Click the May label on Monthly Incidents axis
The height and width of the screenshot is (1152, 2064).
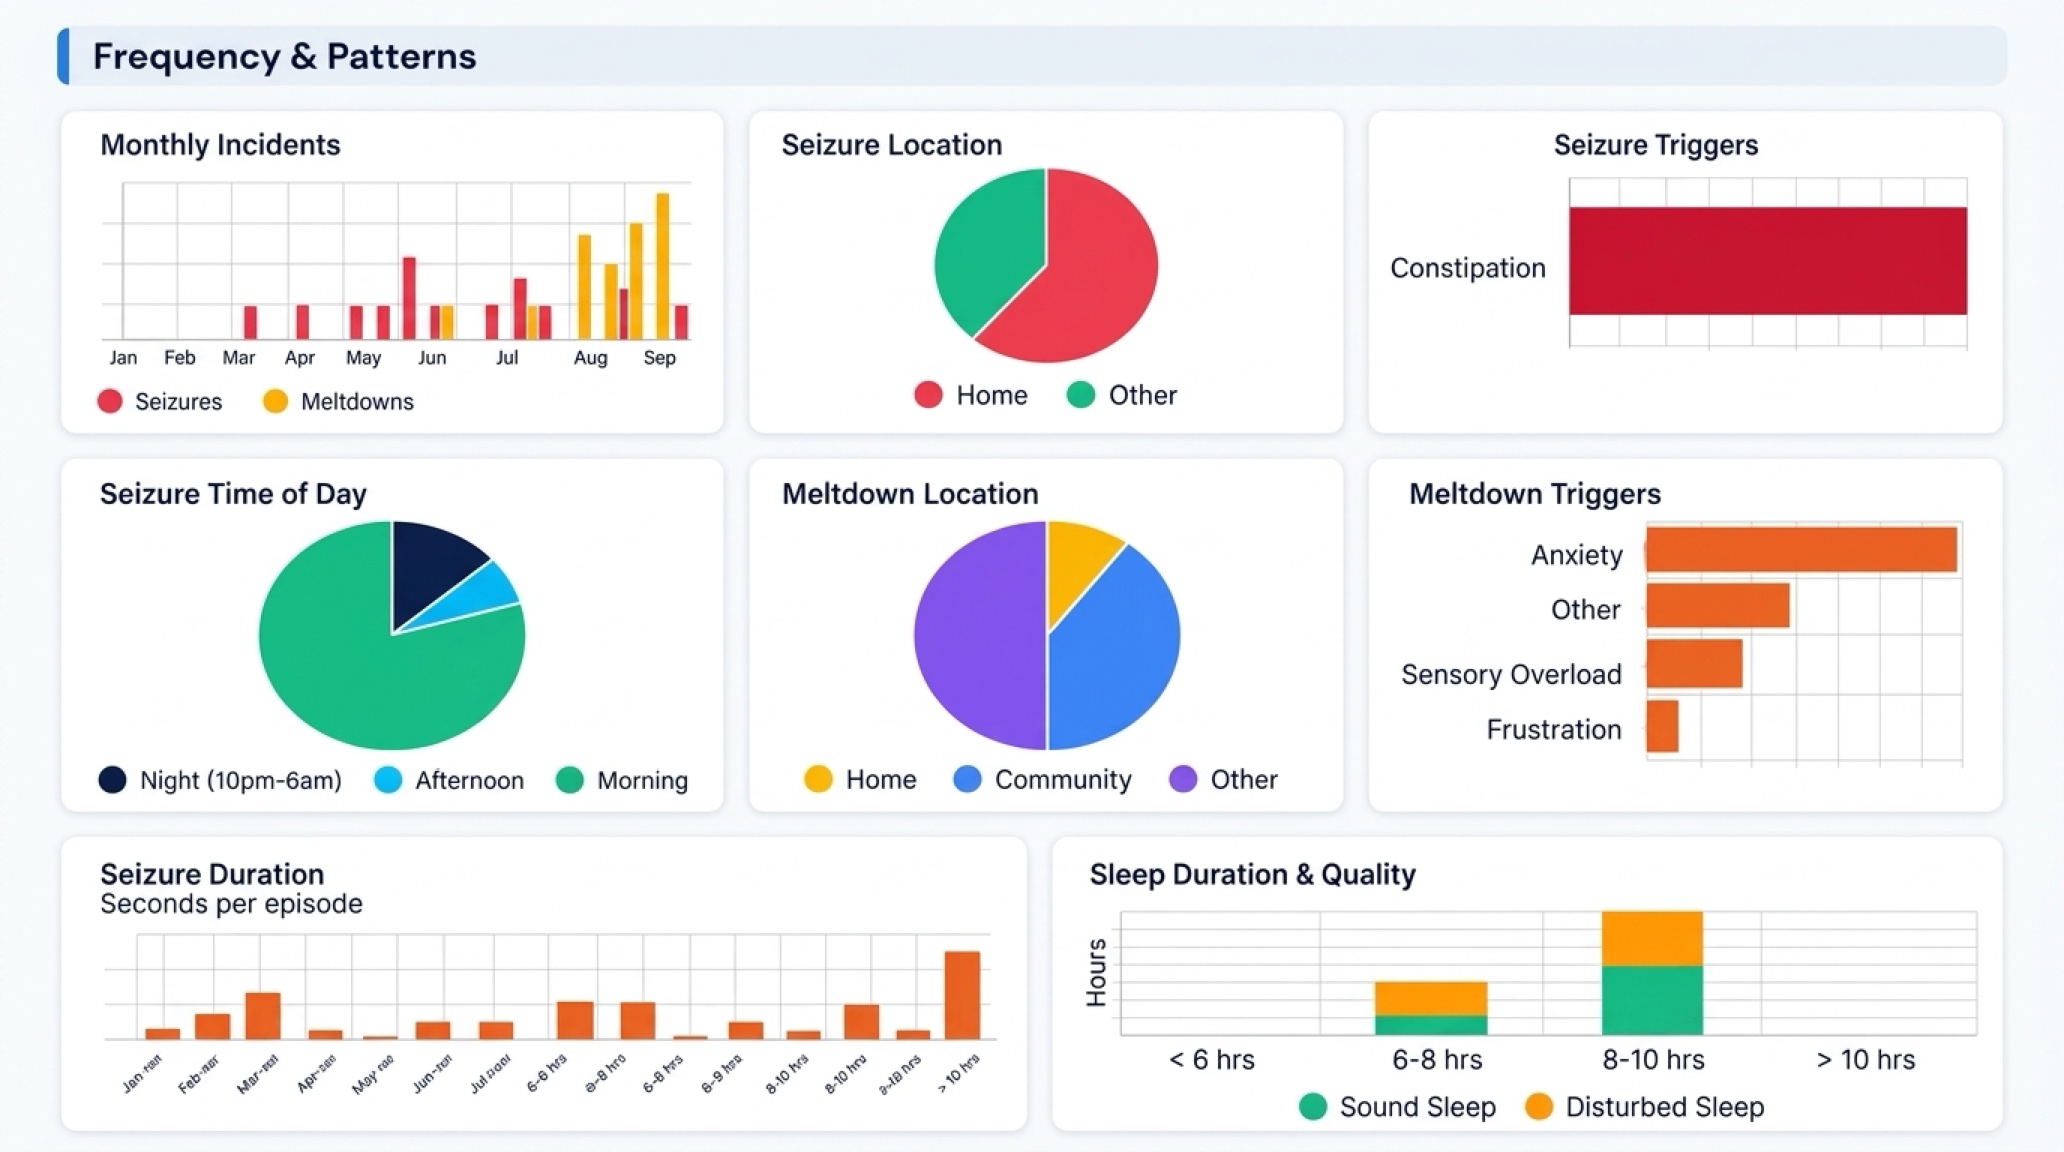click(363, 358)
